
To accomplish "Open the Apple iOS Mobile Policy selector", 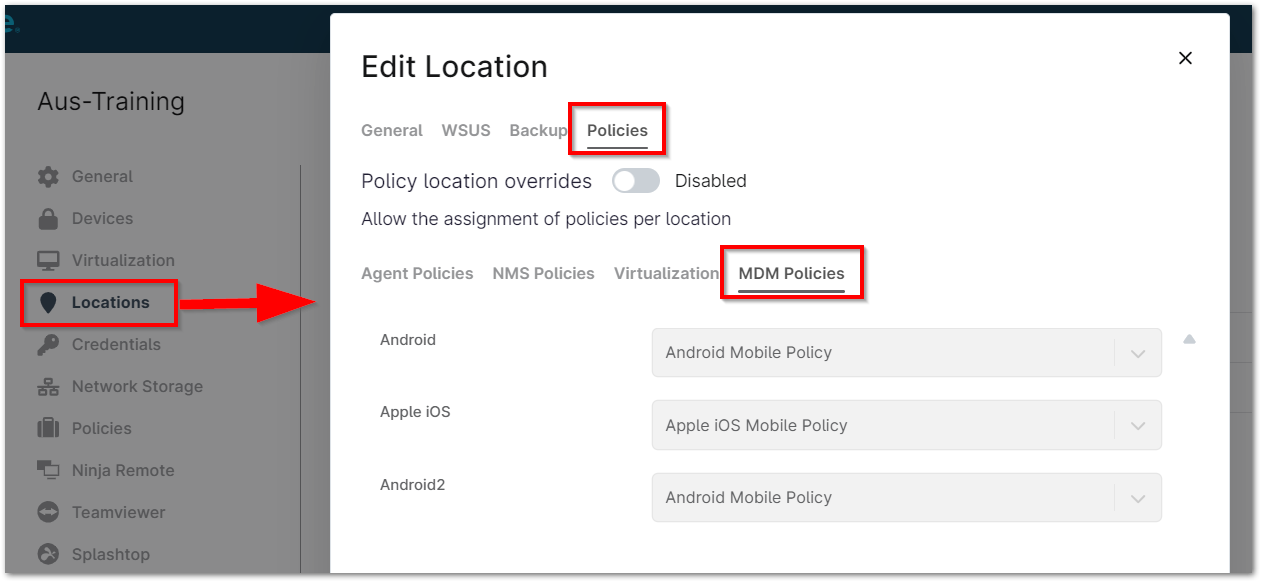I will [1138, 425].
